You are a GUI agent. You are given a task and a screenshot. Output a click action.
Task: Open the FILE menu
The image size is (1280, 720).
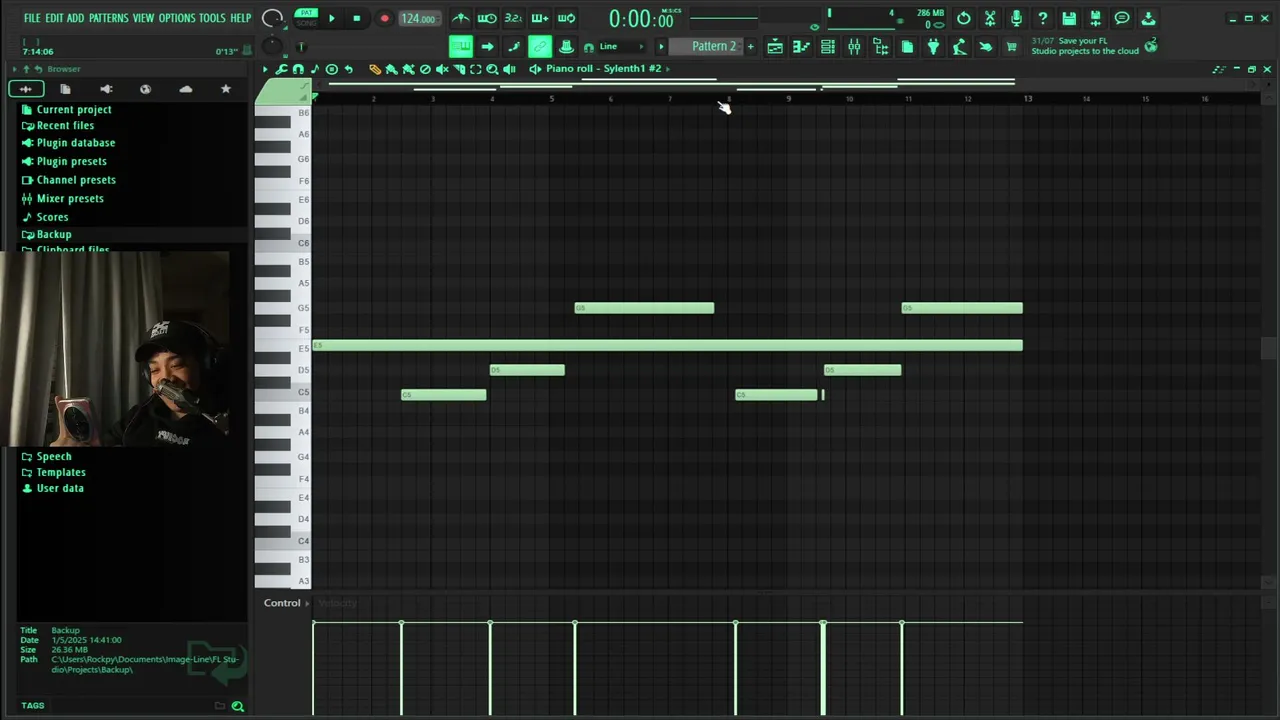pos(32,18)
